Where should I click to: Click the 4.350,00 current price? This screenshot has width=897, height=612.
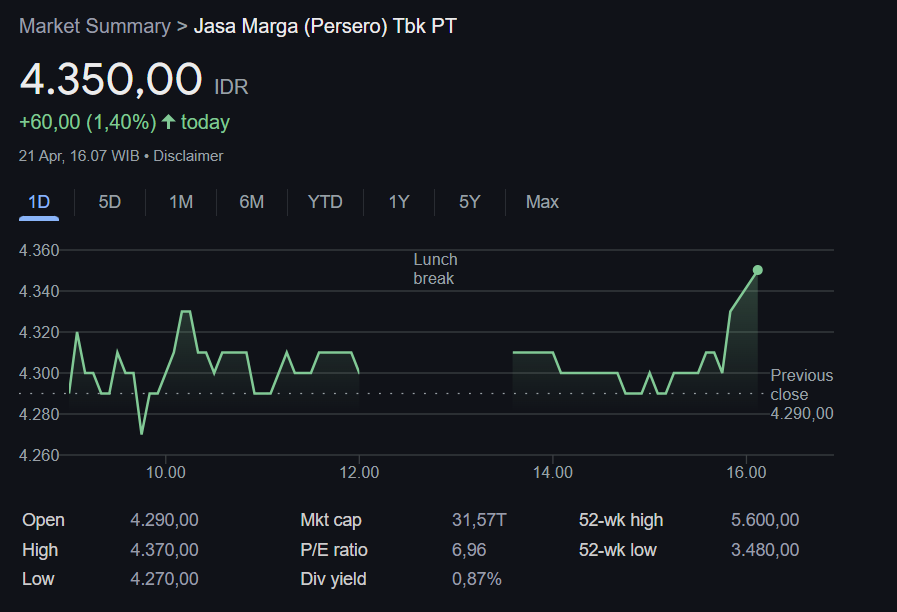click(111, 79)
